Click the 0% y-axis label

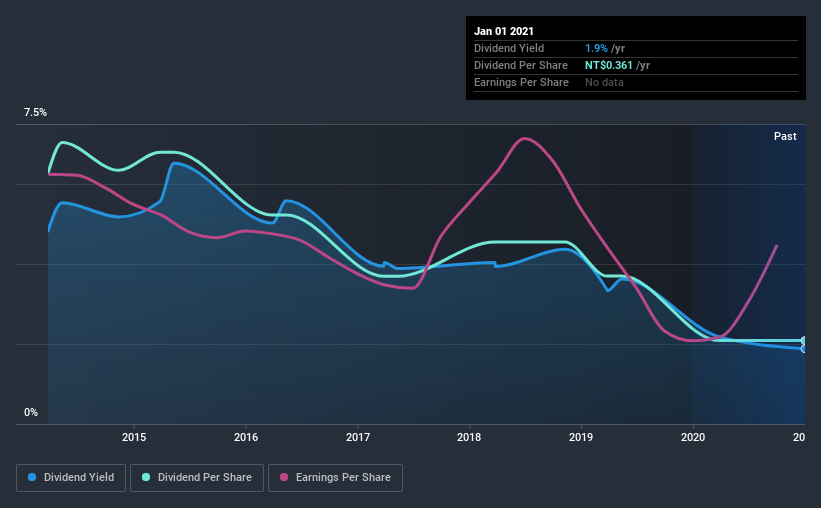coord(31,413)
